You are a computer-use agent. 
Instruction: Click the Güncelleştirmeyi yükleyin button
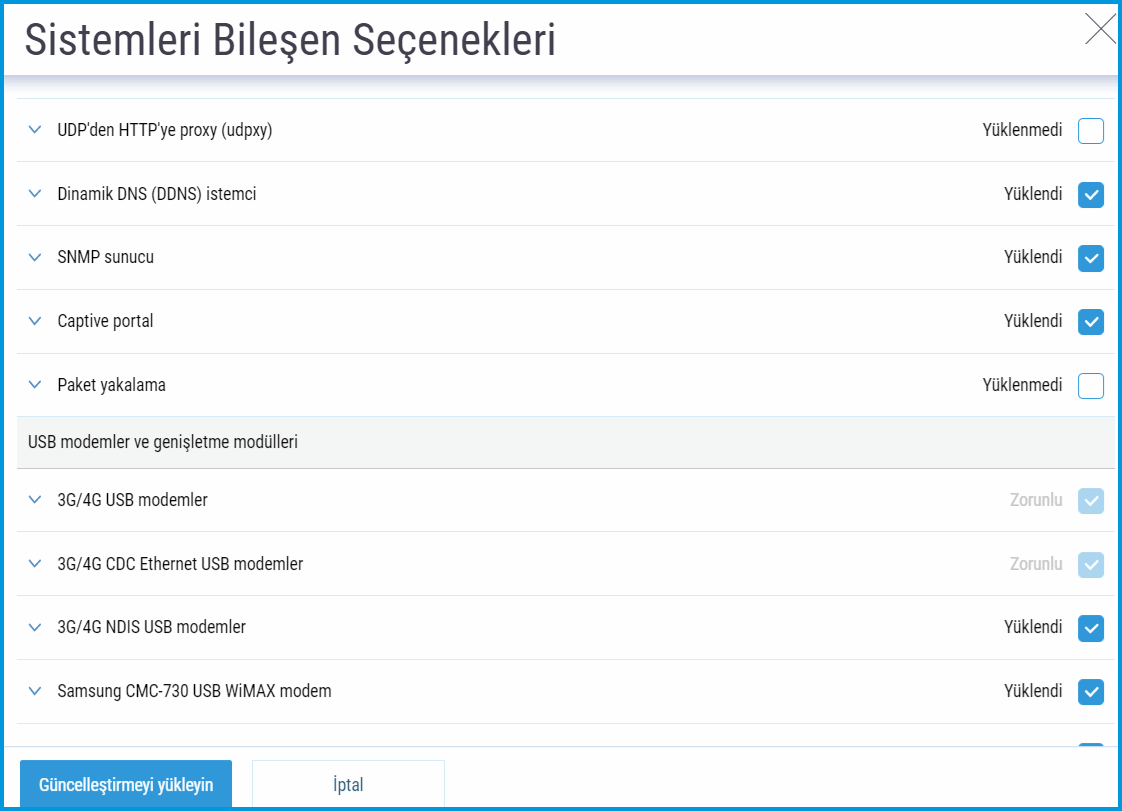pyautogui.click(x=126, y=785)
